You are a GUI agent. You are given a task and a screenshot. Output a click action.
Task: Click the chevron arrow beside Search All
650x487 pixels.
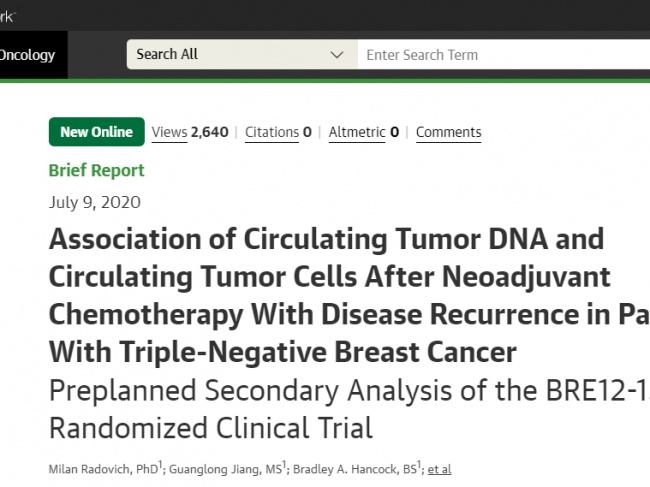tap(337, 55)
